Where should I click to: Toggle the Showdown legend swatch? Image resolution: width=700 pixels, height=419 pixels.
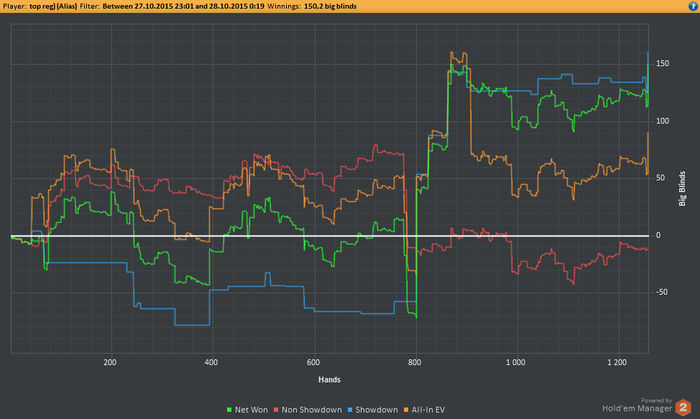coord(350,410)
